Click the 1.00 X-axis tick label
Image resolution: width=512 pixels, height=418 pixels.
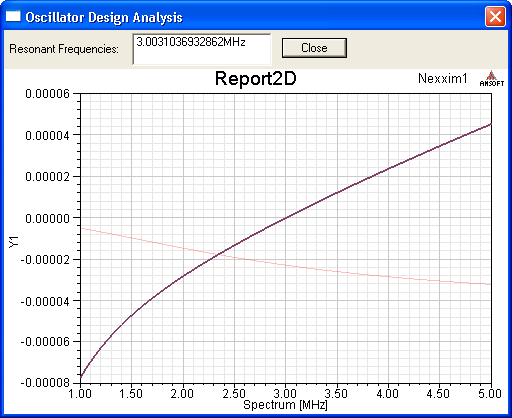pyautogui.click(x=80, y=394)
